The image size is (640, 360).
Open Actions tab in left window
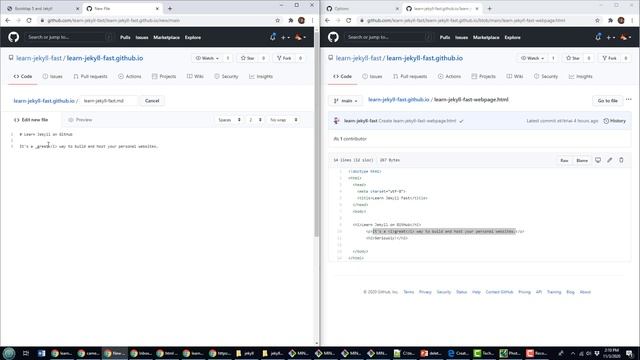129,76
